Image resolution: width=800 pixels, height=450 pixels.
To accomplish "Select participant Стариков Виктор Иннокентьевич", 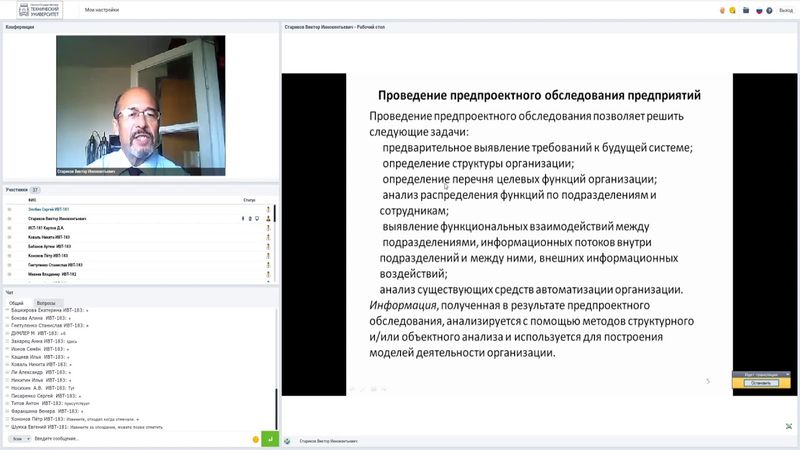I will coord(57,218).
